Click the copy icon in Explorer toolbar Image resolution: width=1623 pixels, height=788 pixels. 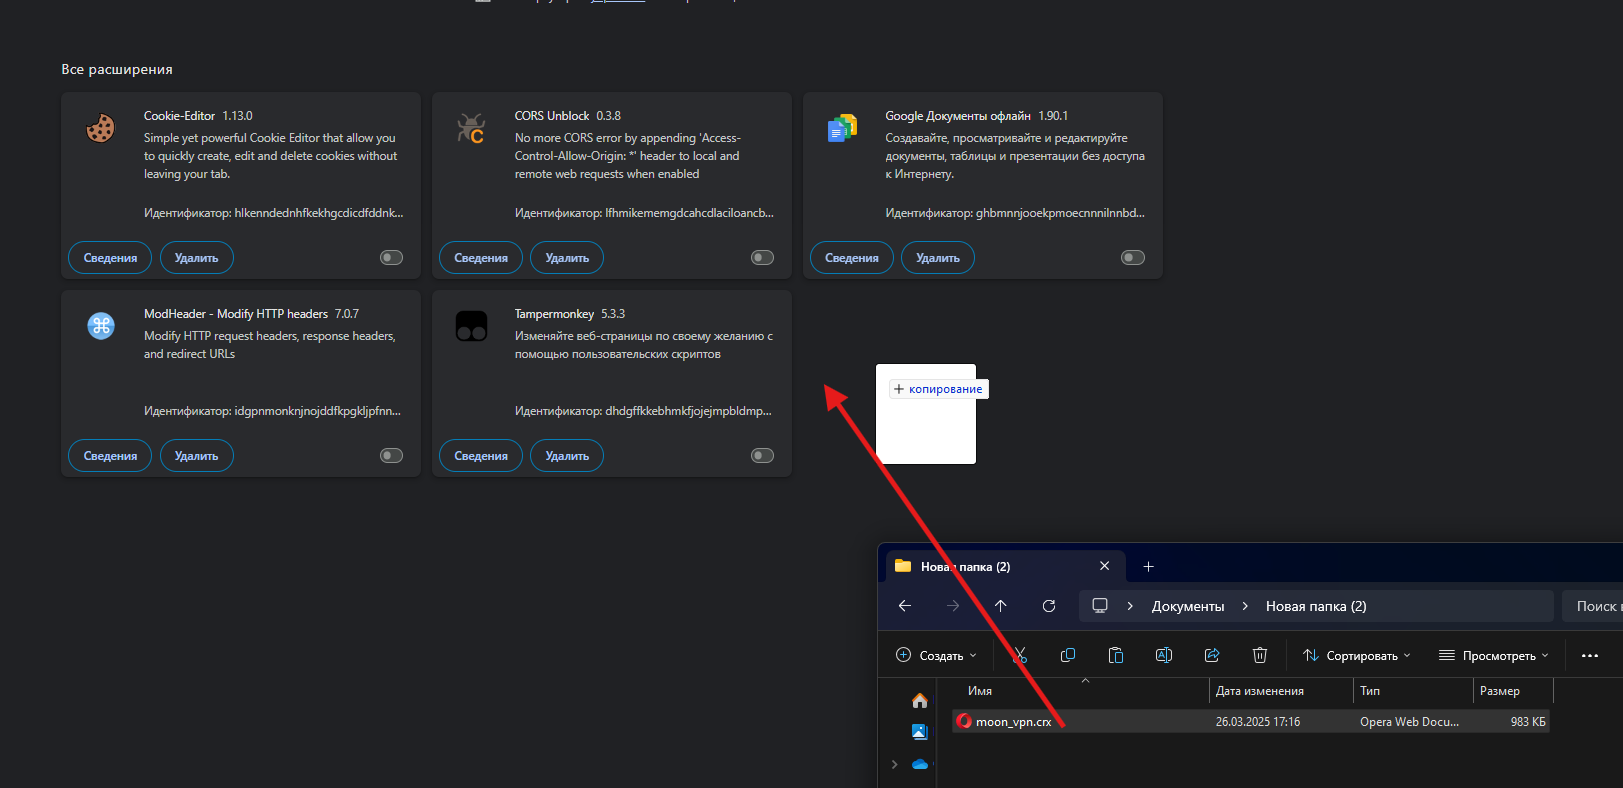[x=1067, y=655]
